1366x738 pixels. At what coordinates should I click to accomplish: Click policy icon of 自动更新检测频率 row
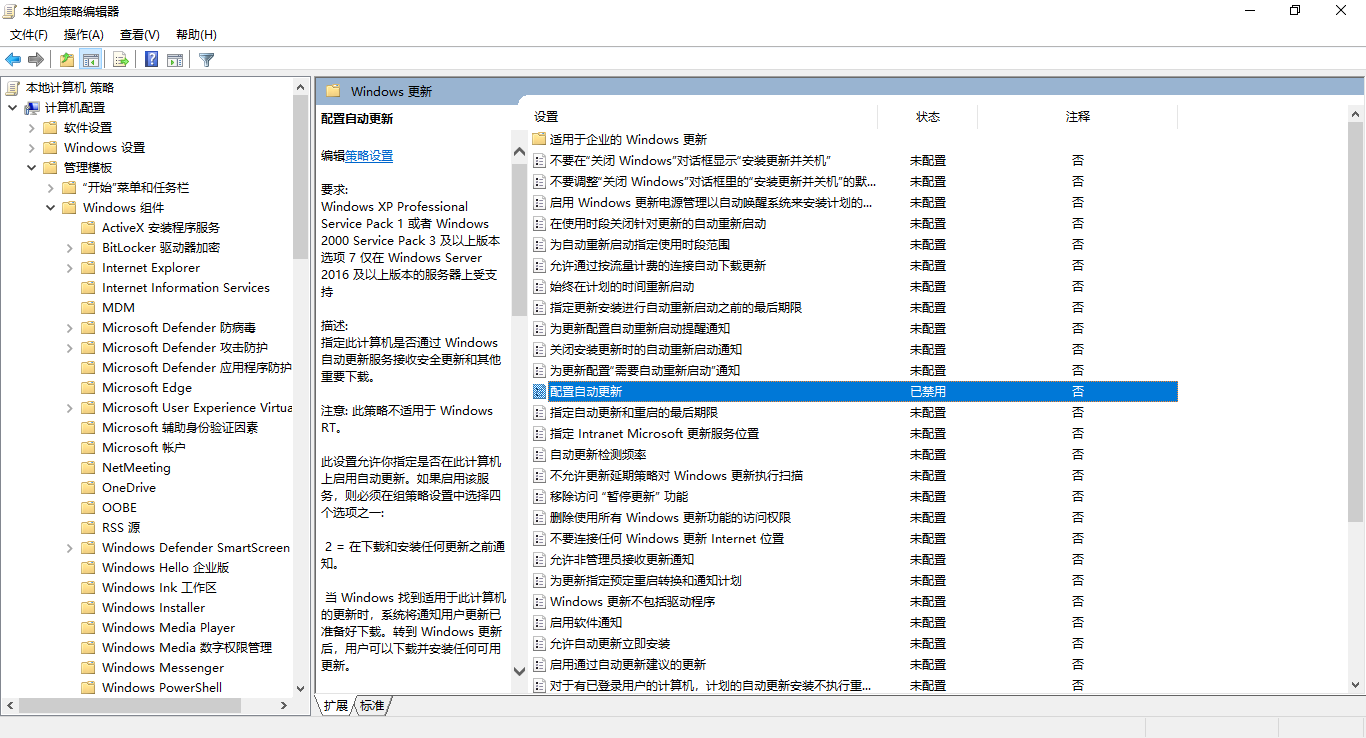(540, 454)
